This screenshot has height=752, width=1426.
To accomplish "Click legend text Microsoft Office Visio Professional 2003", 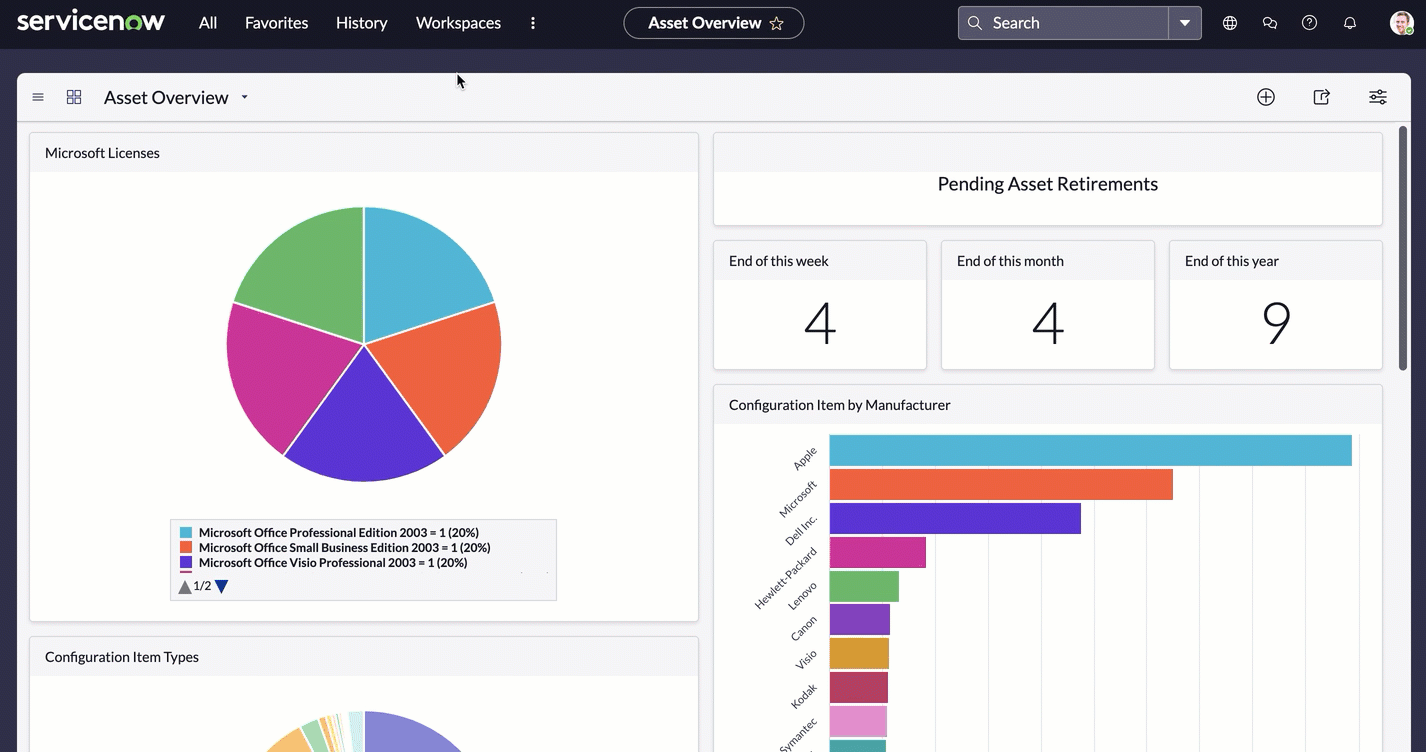I will [333, 563].
